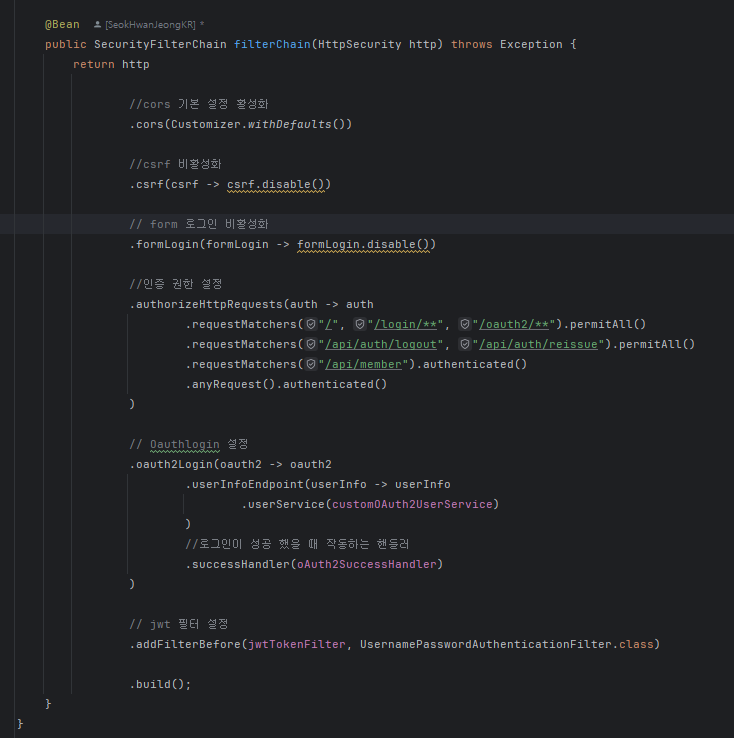
Task: Click the shield icon before "/api/member"
Action: pos(311,364)
